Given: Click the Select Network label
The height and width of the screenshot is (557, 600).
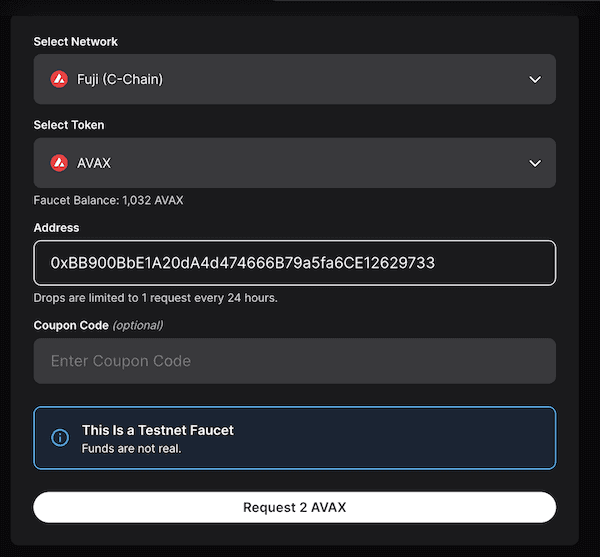Looking at the screenshot, I should tap(76, 42).
